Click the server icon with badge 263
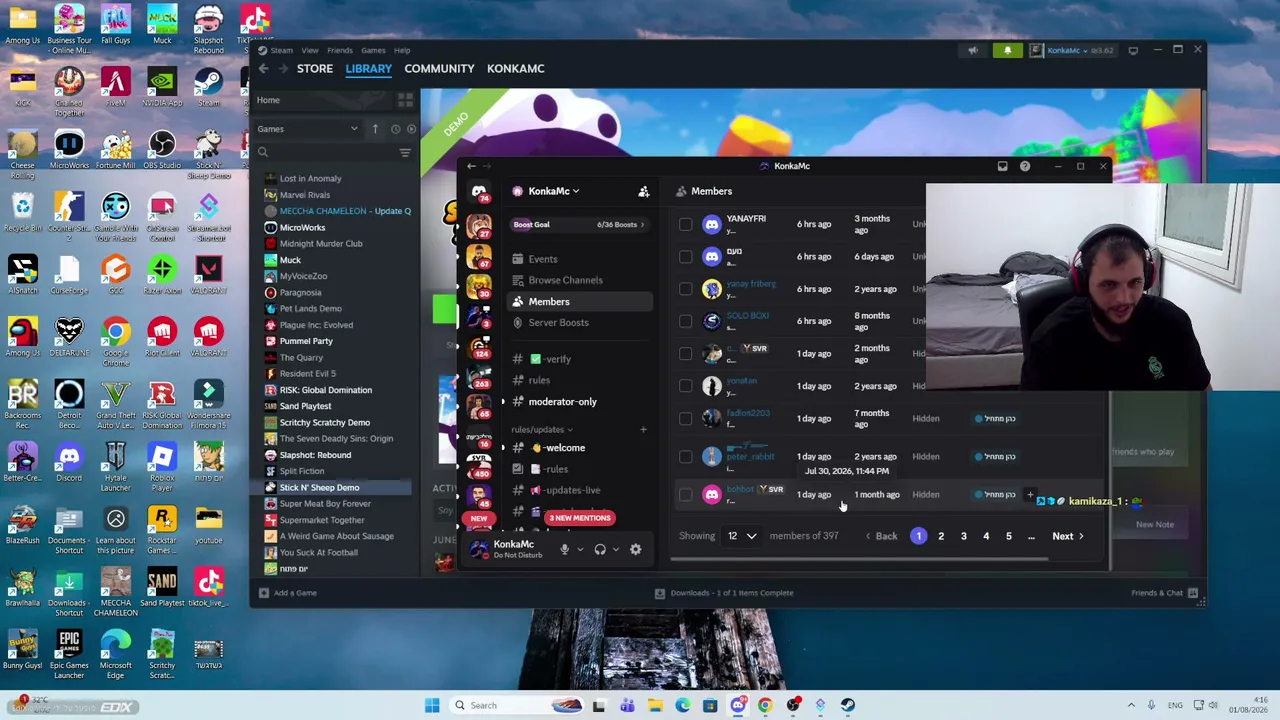Screen dimensions: 1280x720 [x=479, y=379]
